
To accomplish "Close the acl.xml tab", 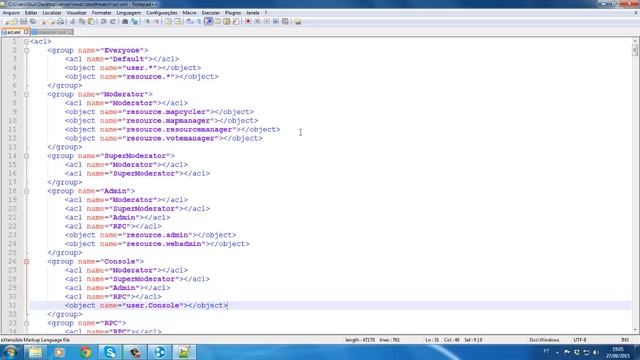I will (x=27, y=31).
